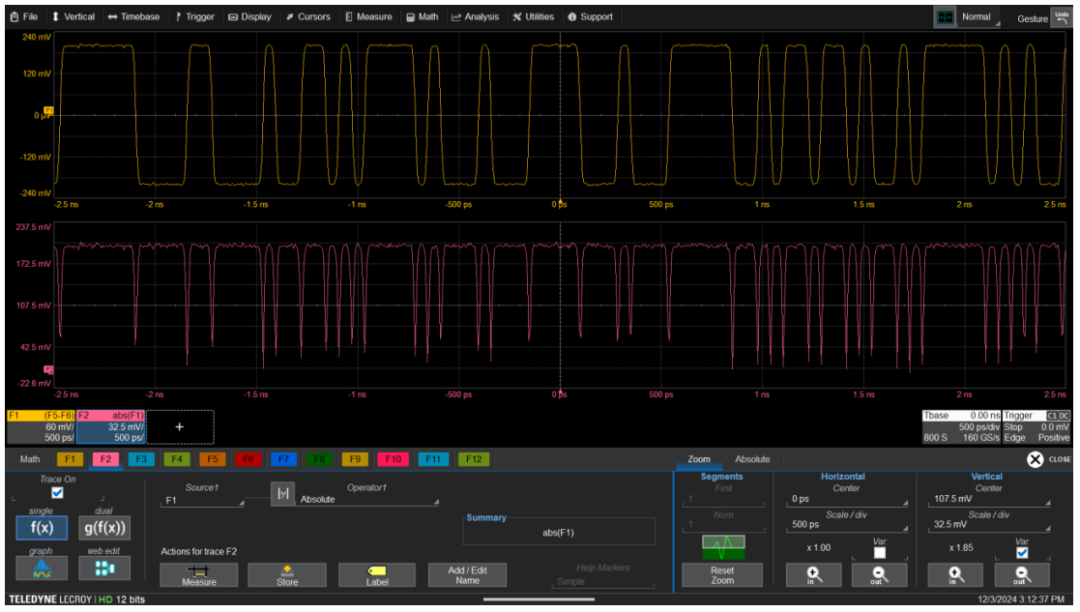The height and width of the screenshot is (612, 1080).
Task: Open the Trigger menu
Action: coord(195,17)
